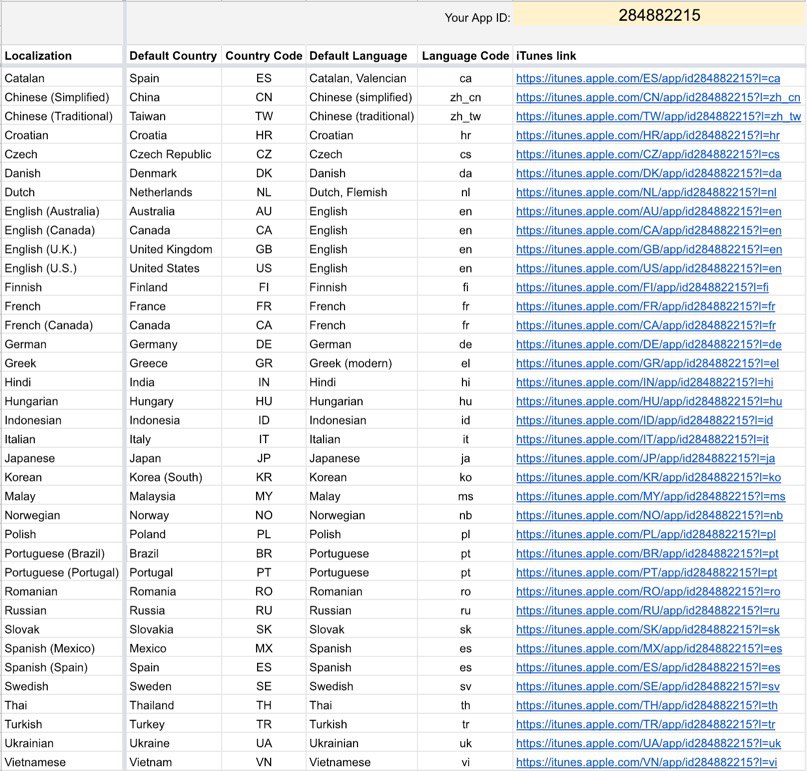
Task: Click the App ID field showing 284882215
Action: pos(659,15)
